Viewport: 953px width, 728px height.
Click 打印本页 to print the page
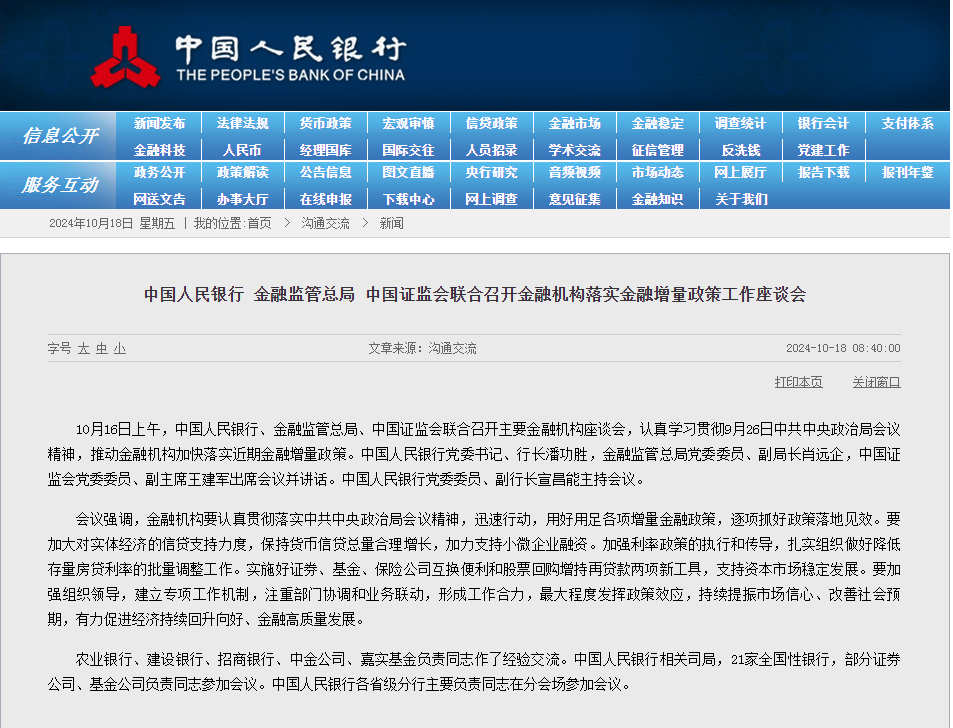click(798, 382)
